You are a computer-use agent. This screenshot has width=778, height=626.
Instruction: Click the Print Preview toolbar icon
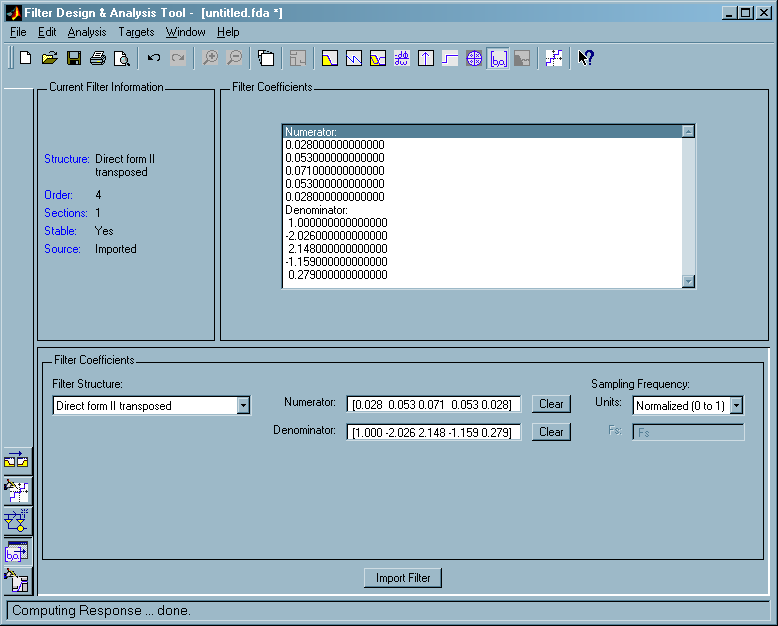[122, 58]
